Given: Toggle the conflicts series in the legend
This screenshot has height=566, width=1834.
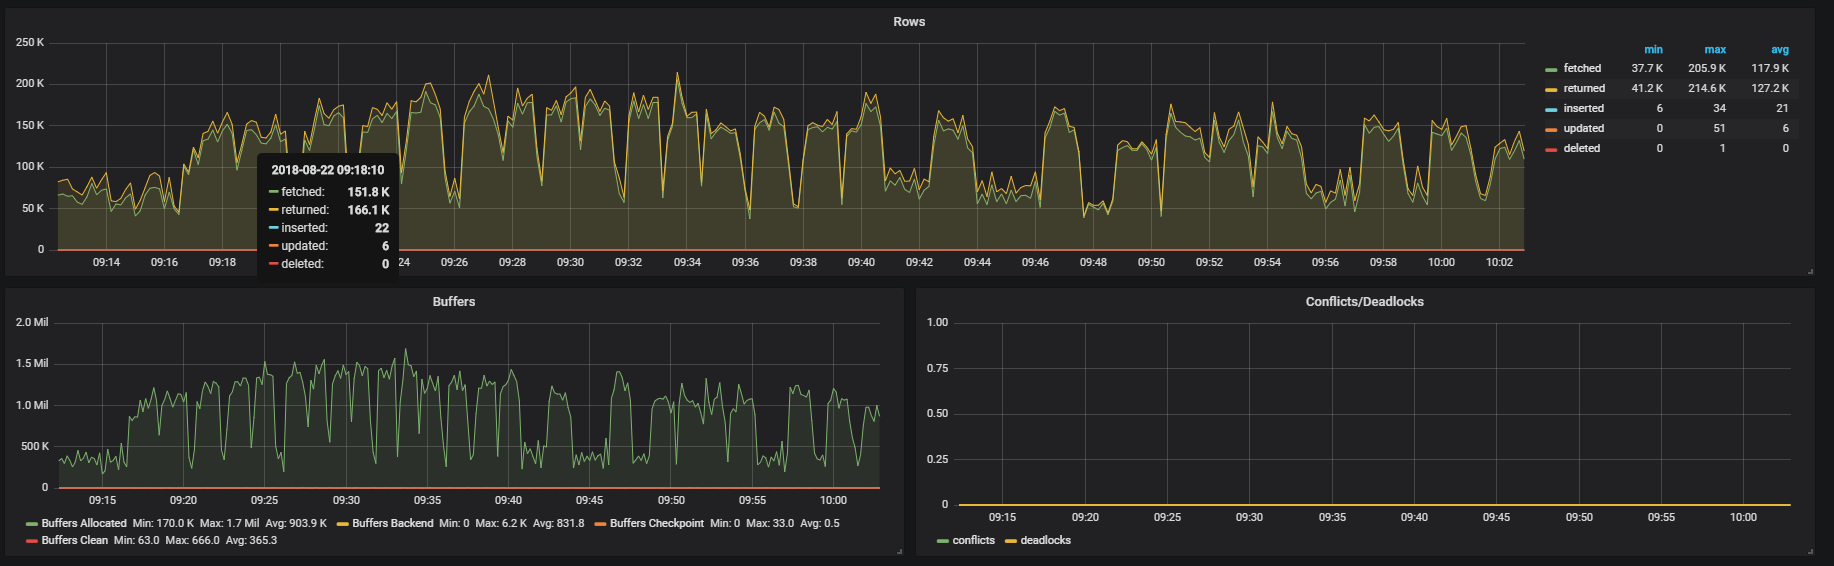Looking at the screenshot, I should click(973, 540).
